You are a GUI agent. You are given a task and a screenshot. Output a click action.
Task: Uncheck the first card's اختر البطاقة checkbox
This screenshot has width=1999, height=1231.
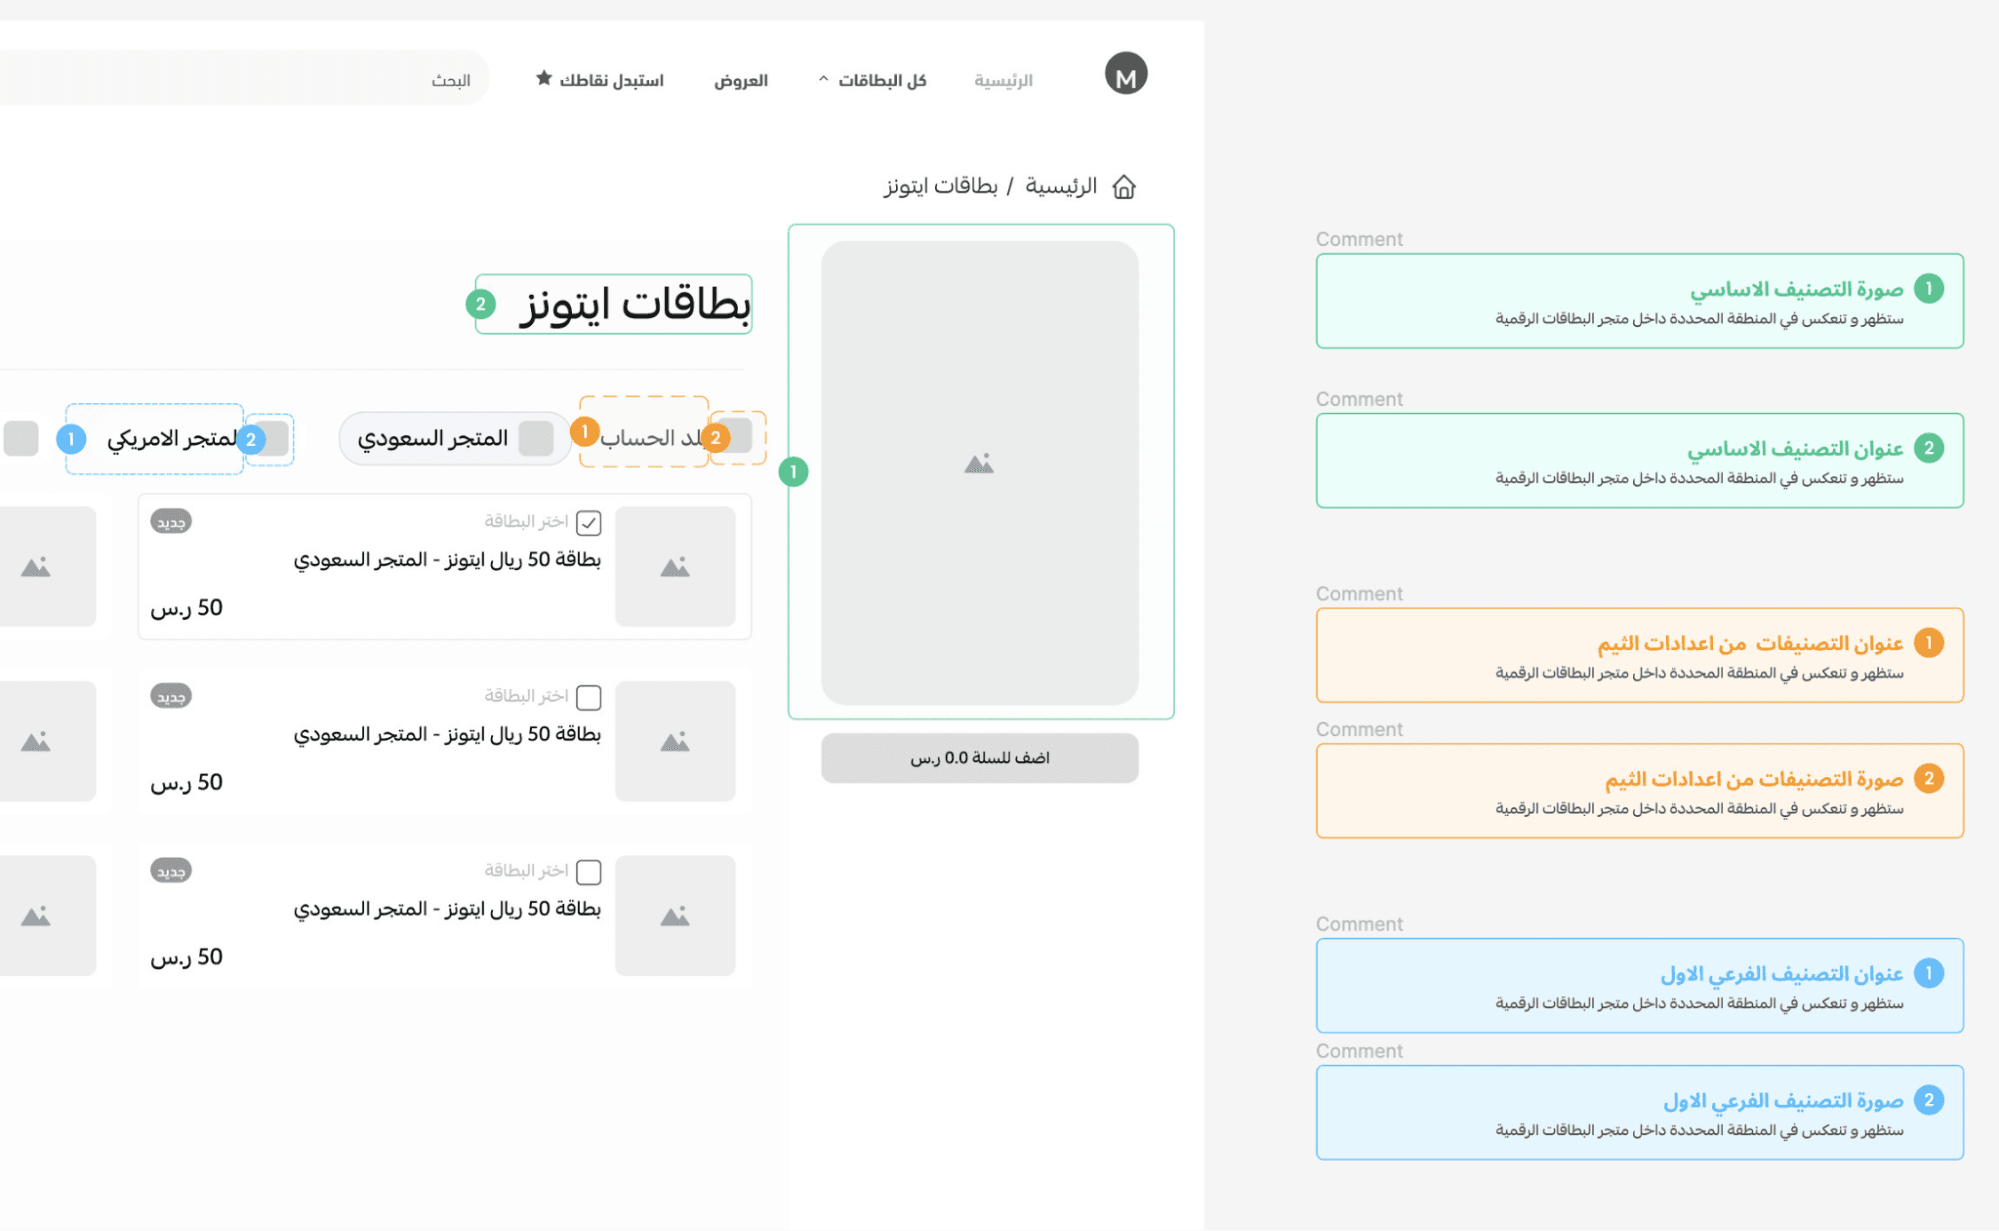point(589,522)
